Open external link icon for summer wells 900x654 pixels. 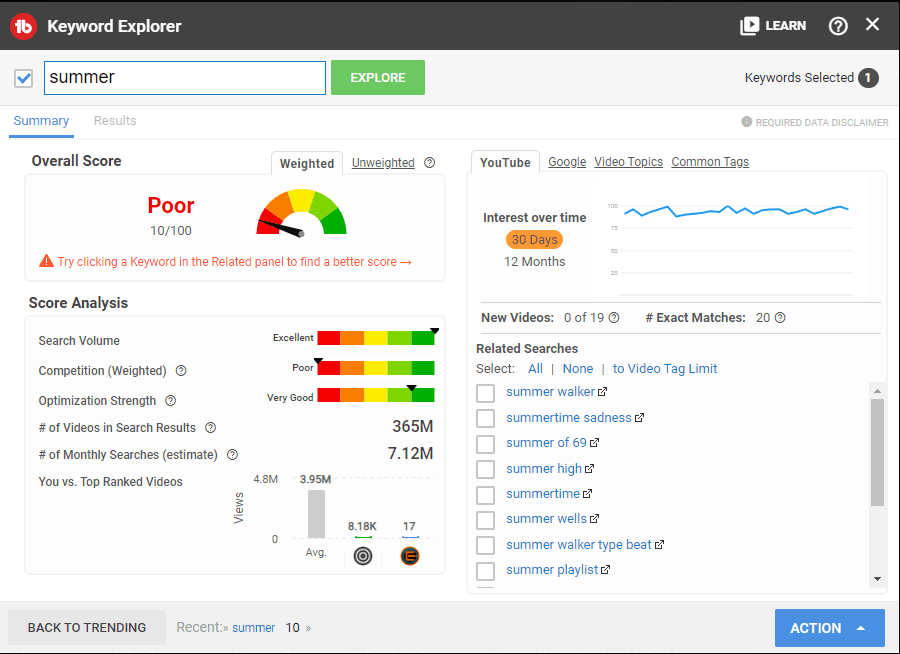coord(594,518)
